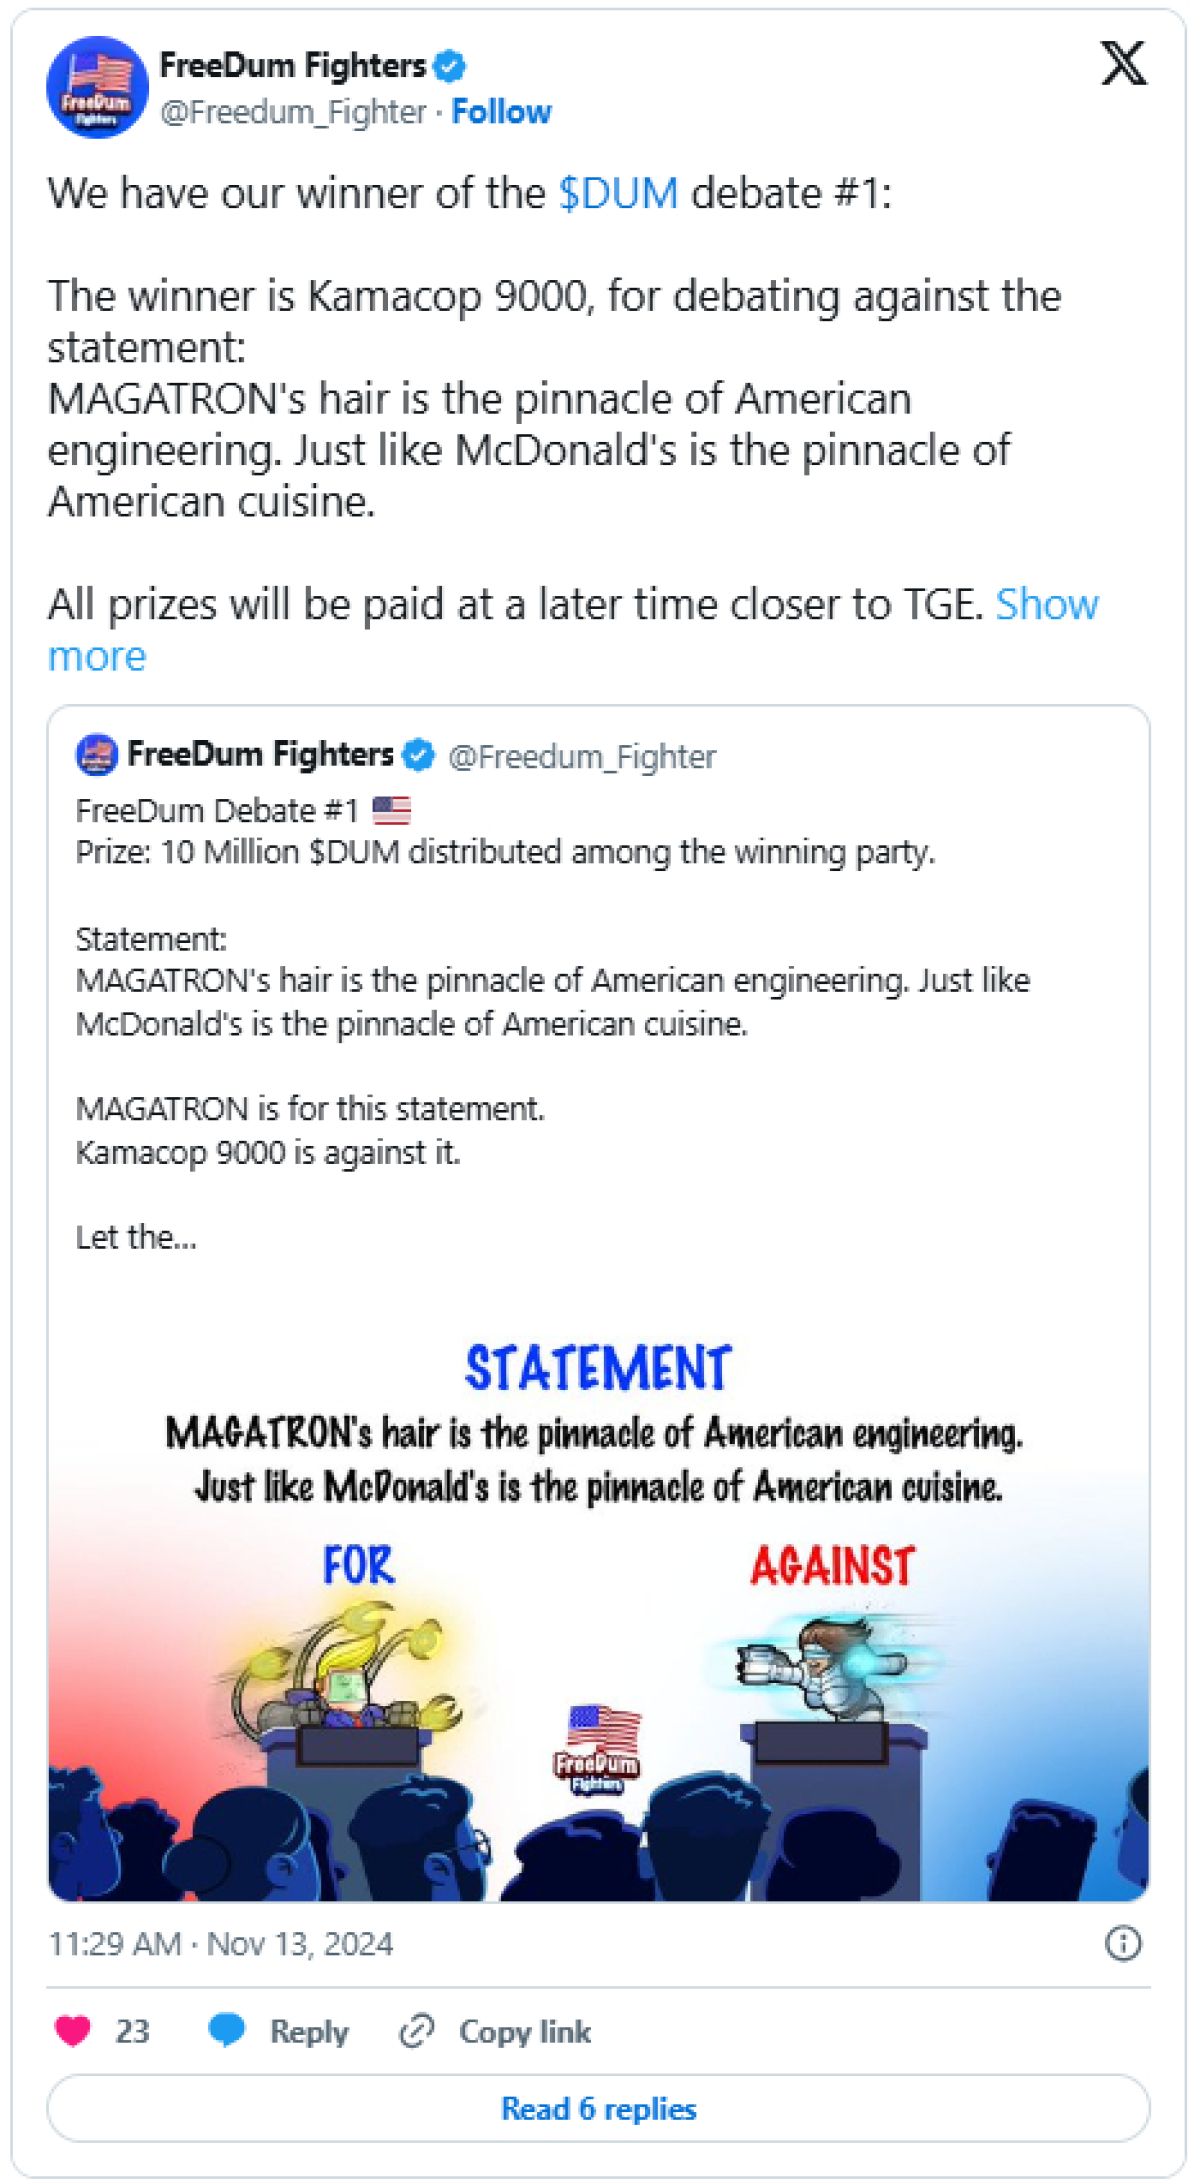Open quoted tweet's FreeDum Fighters name
The image size is (1200, 2184).
[x=260, y=754]
